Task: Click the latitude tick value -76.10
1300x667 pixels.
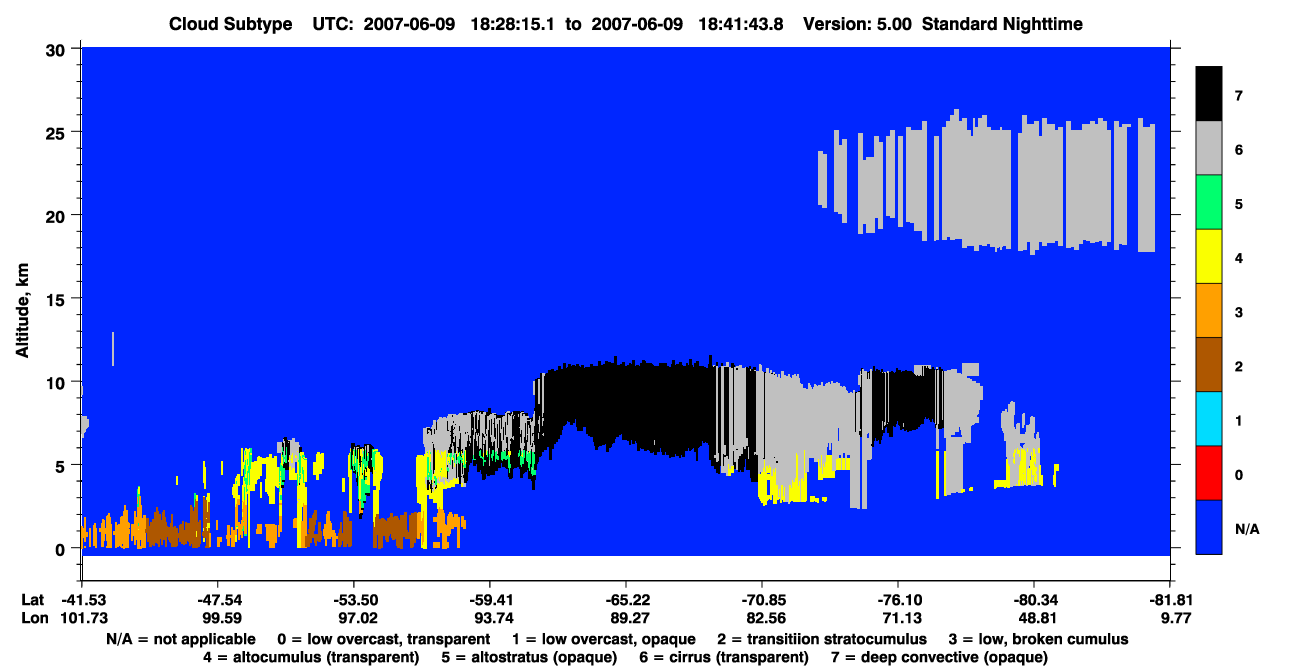Action: (898, 600)
